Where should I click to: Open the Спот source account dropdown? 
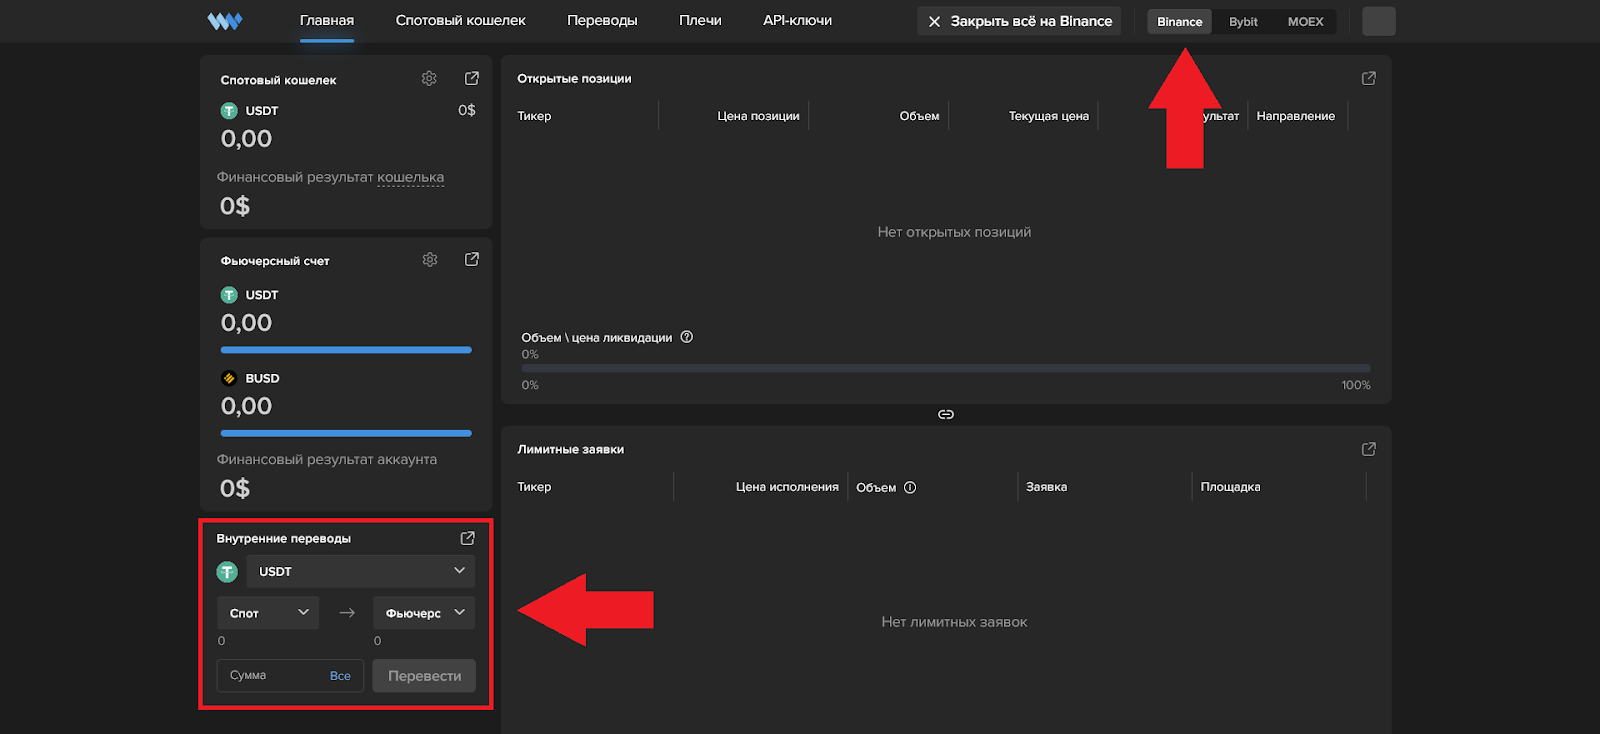point(268,613)
